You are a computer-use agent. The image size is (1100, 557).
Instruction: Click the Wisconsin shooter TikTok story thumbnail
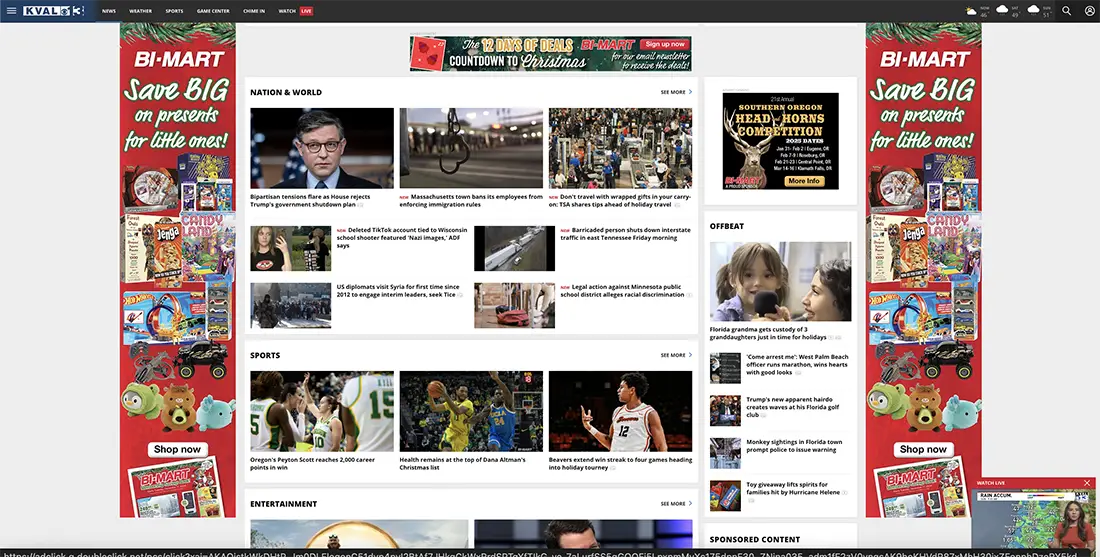click(290, 248)
